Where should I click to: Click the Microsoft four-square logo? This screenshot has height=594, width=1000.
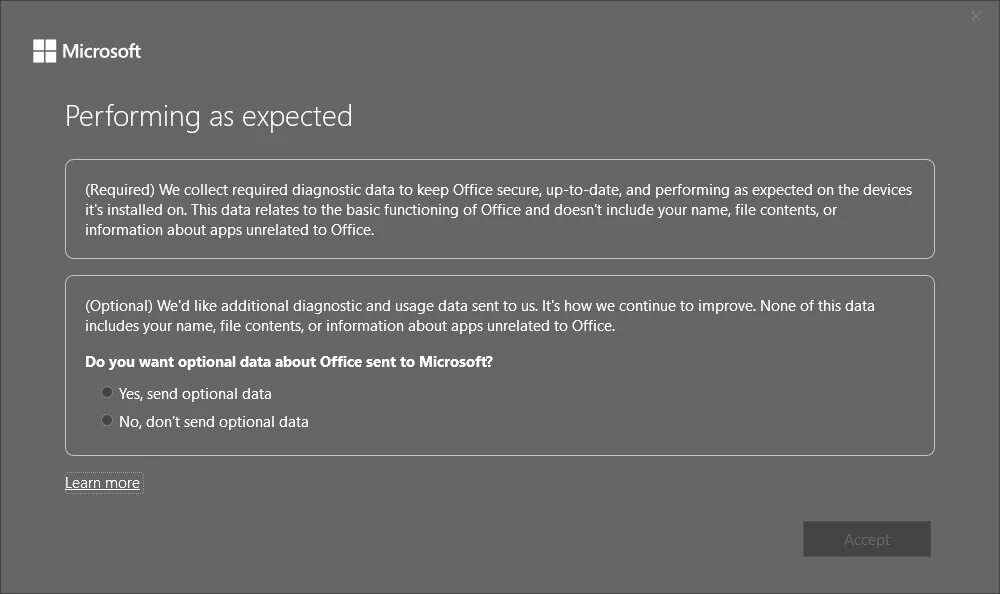[45, 51]
